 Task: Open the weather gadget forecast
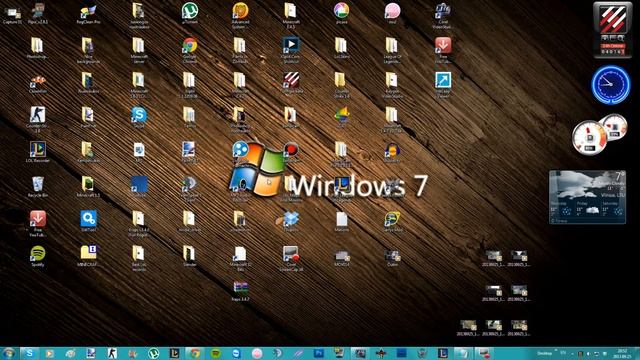click(587, 197)
